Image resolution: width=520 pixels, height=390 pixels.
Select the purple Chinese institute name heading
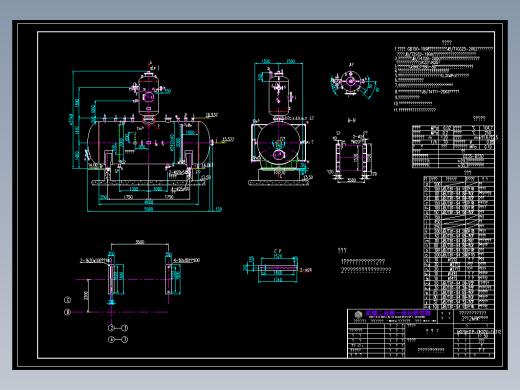pos(398,313)
